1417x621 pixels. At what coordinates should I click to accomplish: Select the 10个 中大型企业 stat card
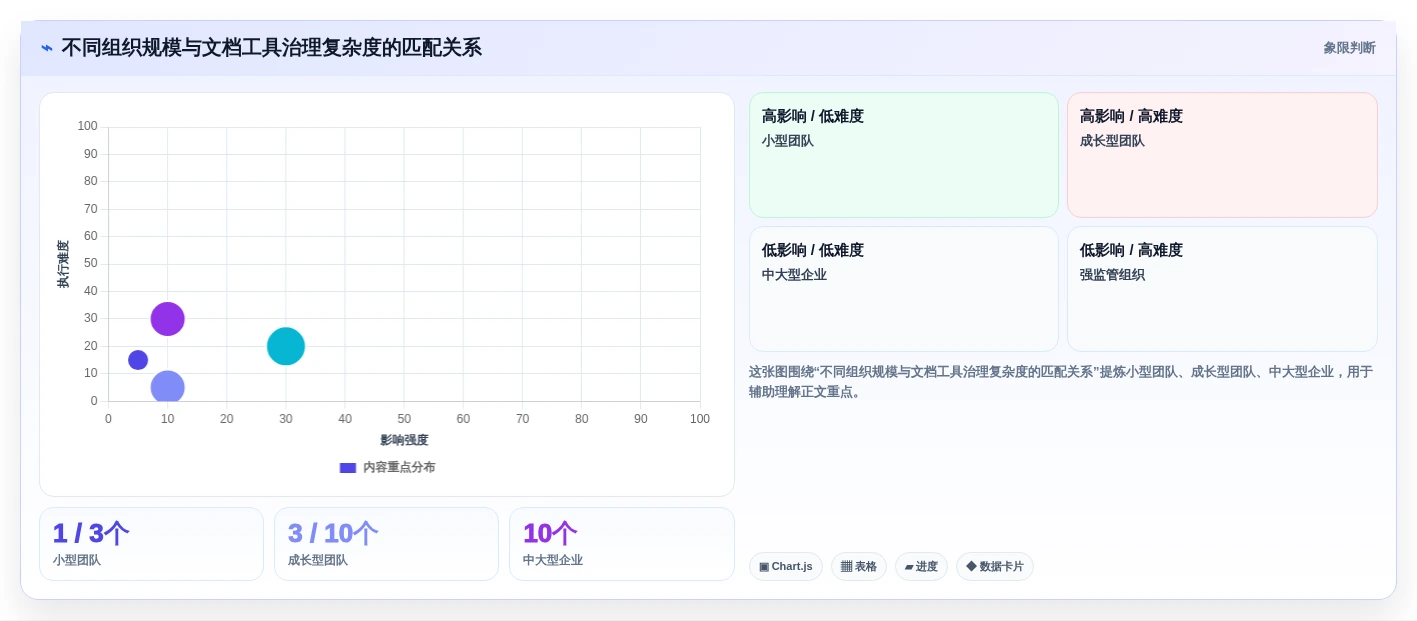pos(622,544)
